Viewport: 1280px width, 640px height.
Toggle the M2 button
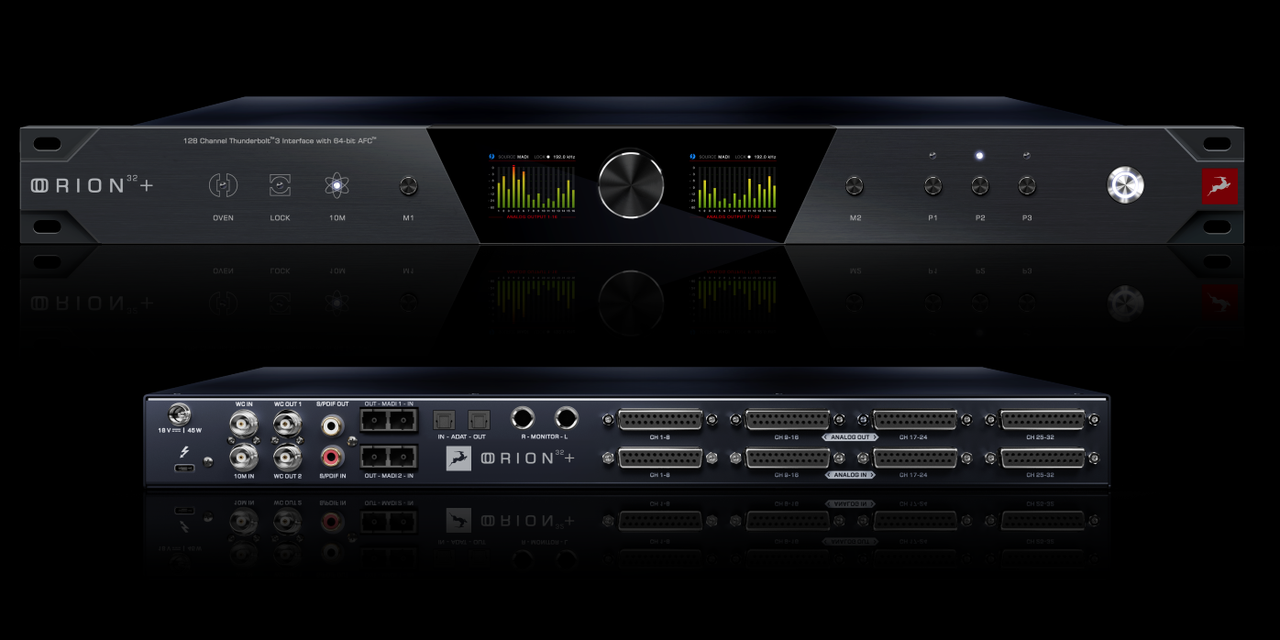coord(854,186)
